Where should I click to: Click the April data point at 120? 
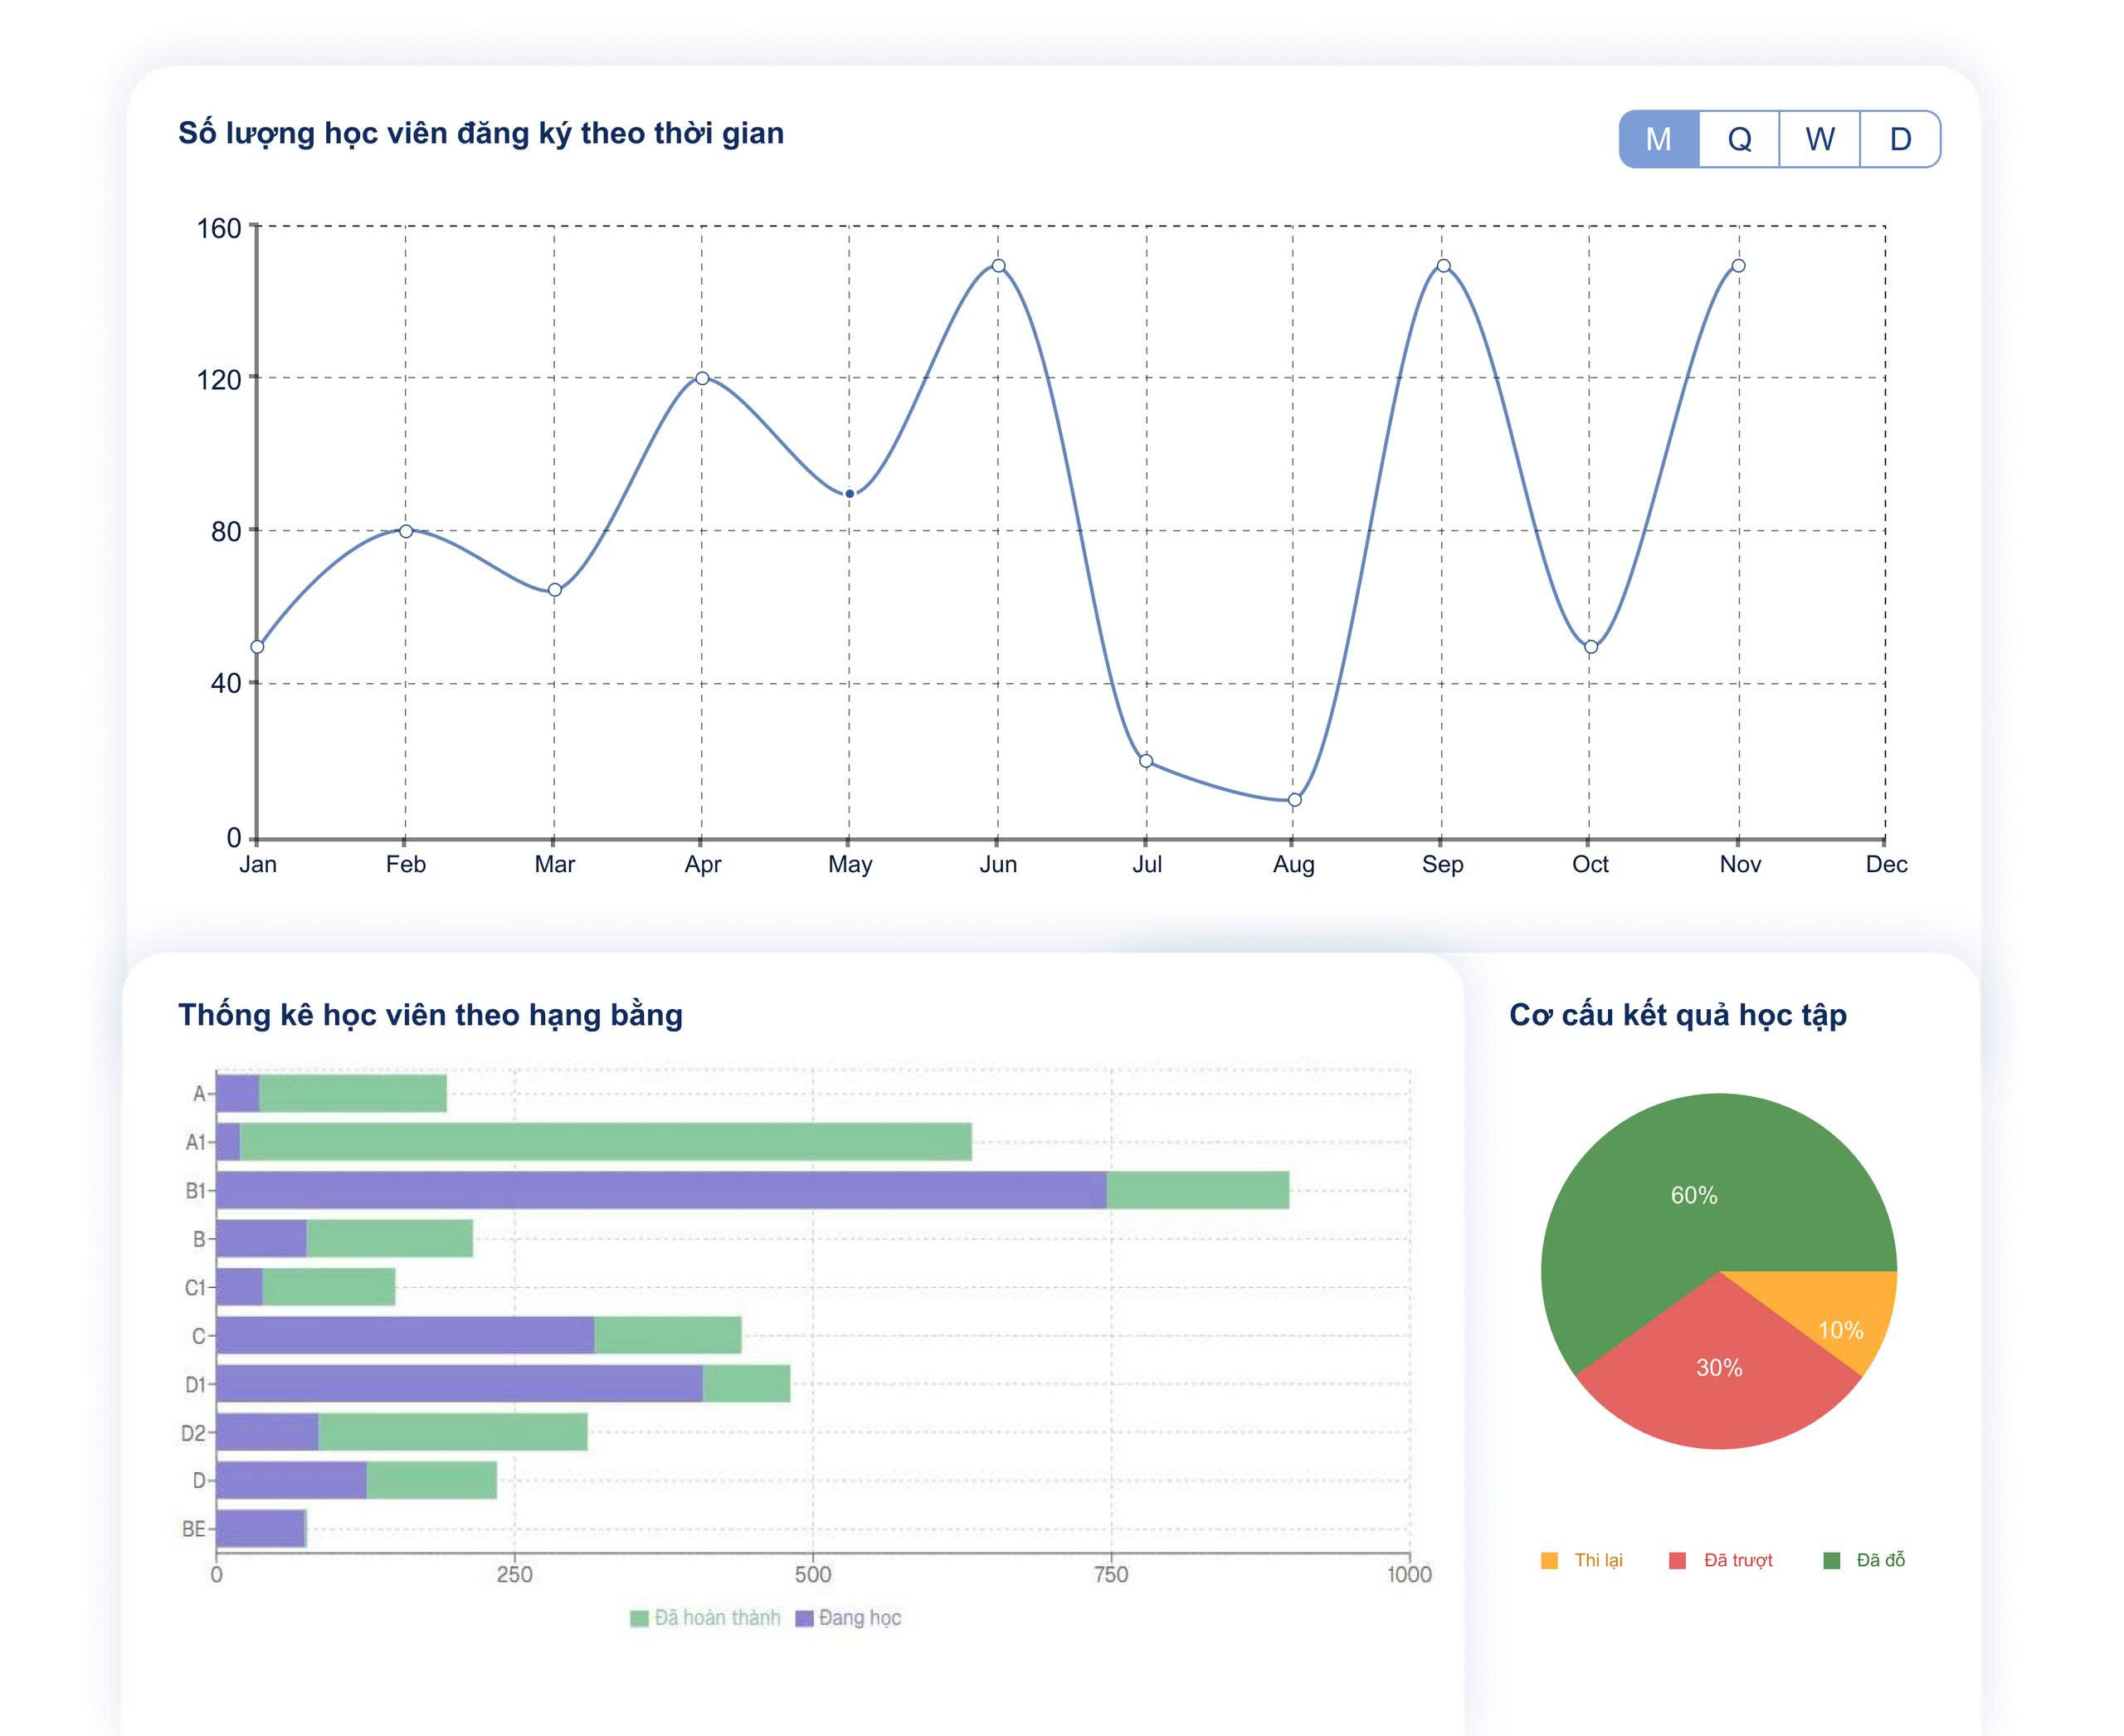[x=702, y=378]
